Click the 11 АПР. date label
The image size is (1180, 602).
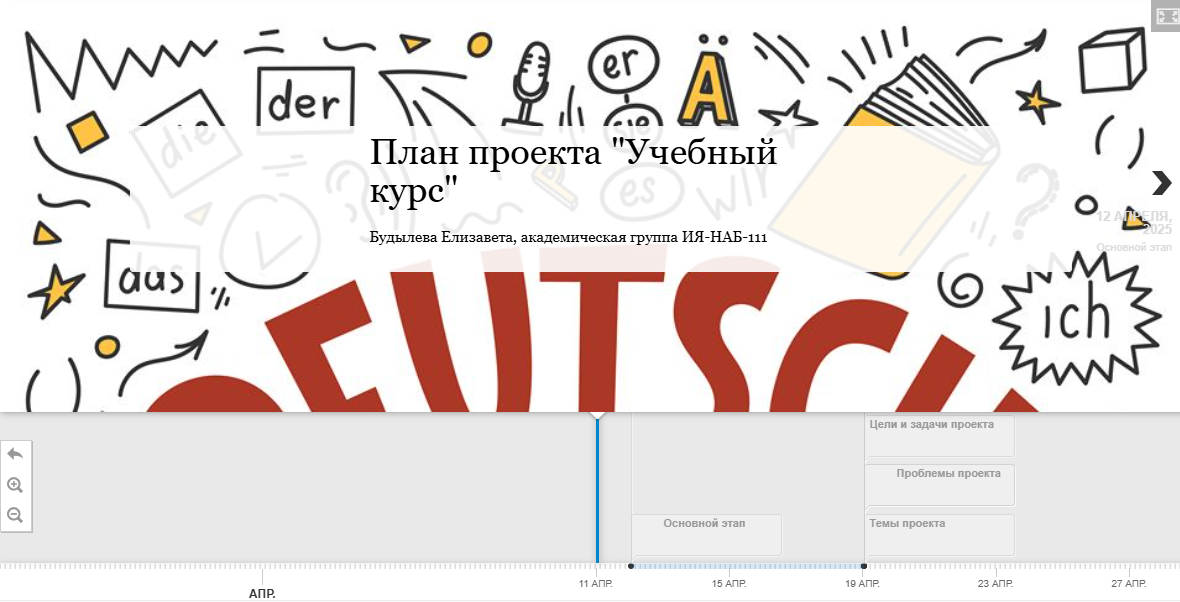[x=595, y=583]
